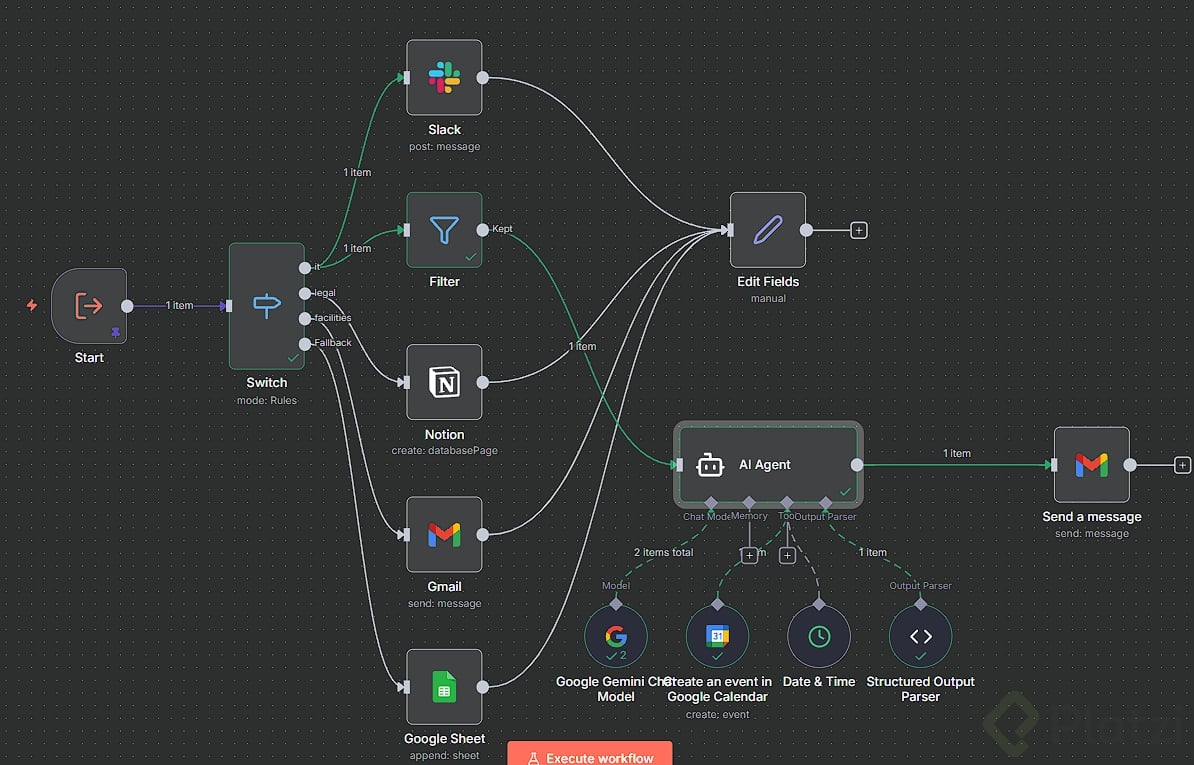Click the 'mode: Rules' subtitle under Switch
The width and height of the screenshot is (1194, 765).
(x=267, y=400)
